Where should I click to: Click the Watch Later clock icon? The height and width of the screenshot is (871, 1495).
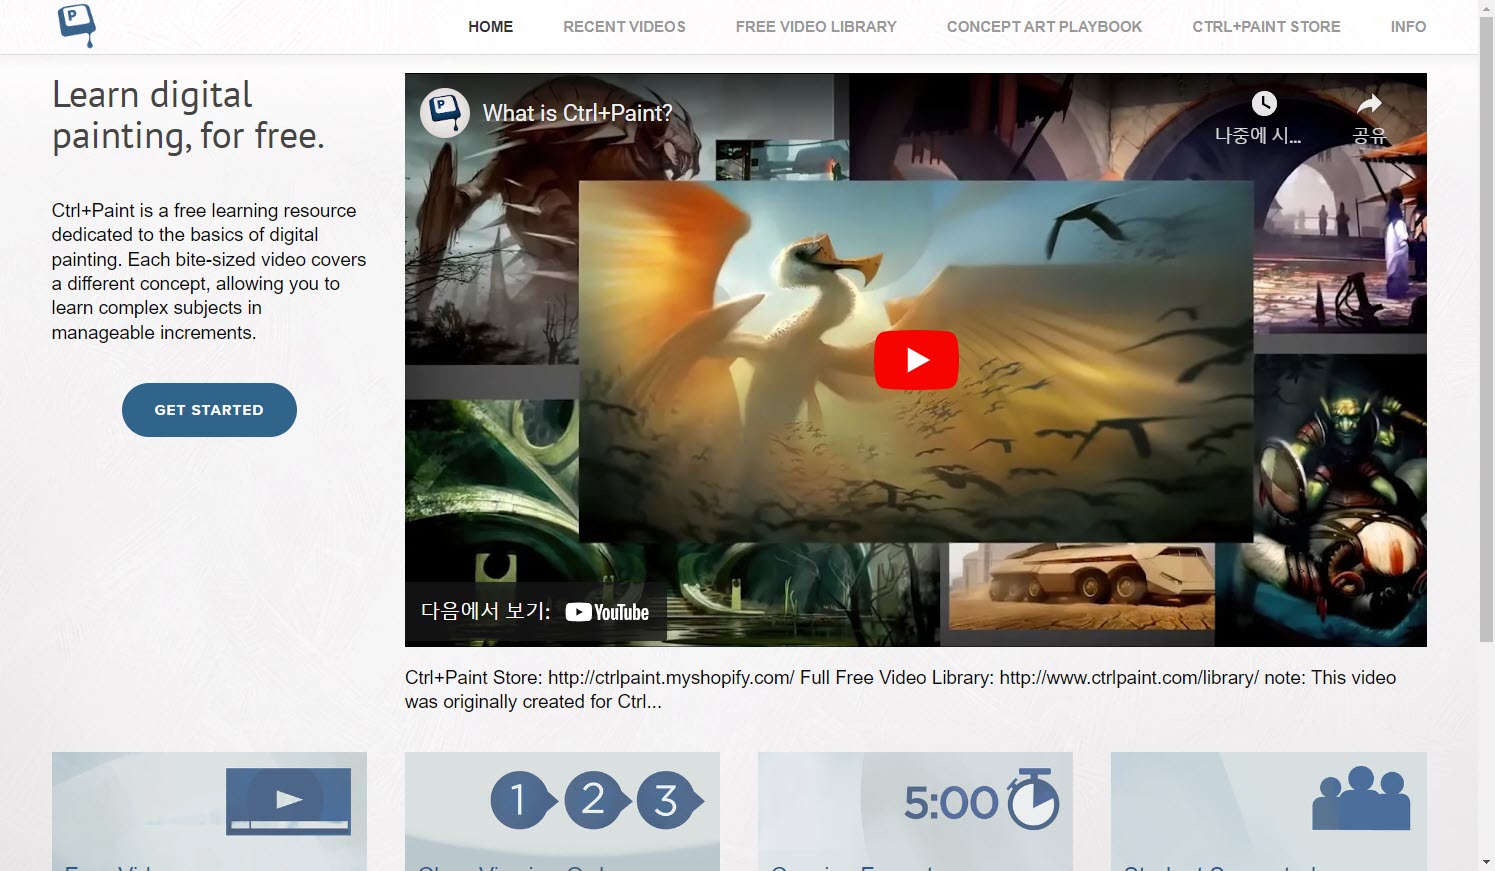click(1264, 103)
